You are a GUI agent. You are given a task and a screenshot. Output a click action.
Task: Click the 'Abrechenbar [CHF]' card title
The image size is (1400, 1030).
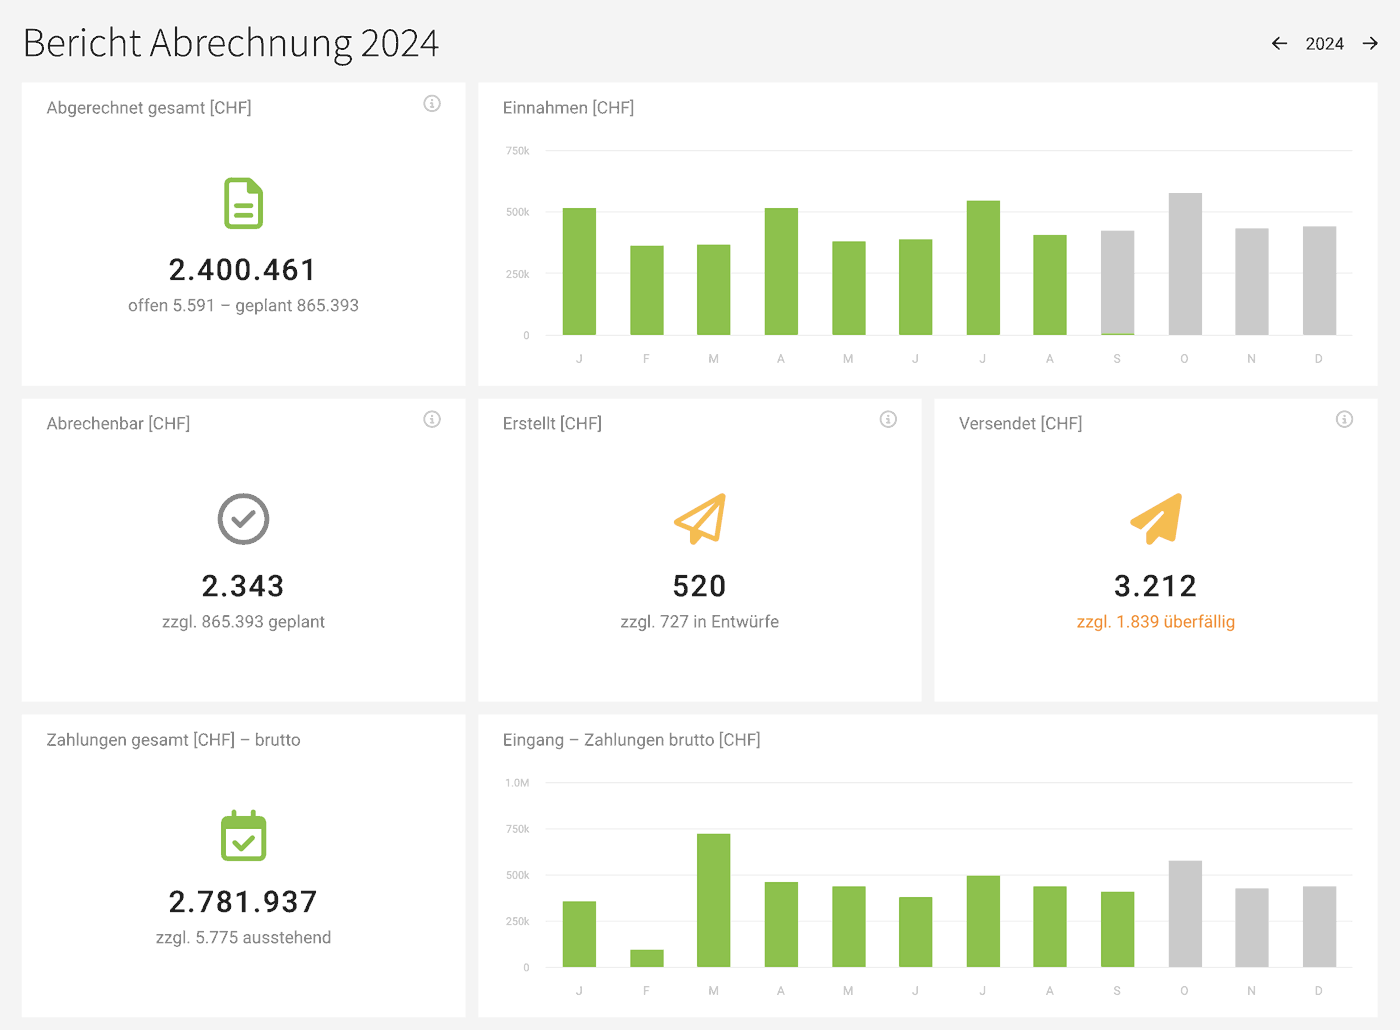click(x=118, y=424)
